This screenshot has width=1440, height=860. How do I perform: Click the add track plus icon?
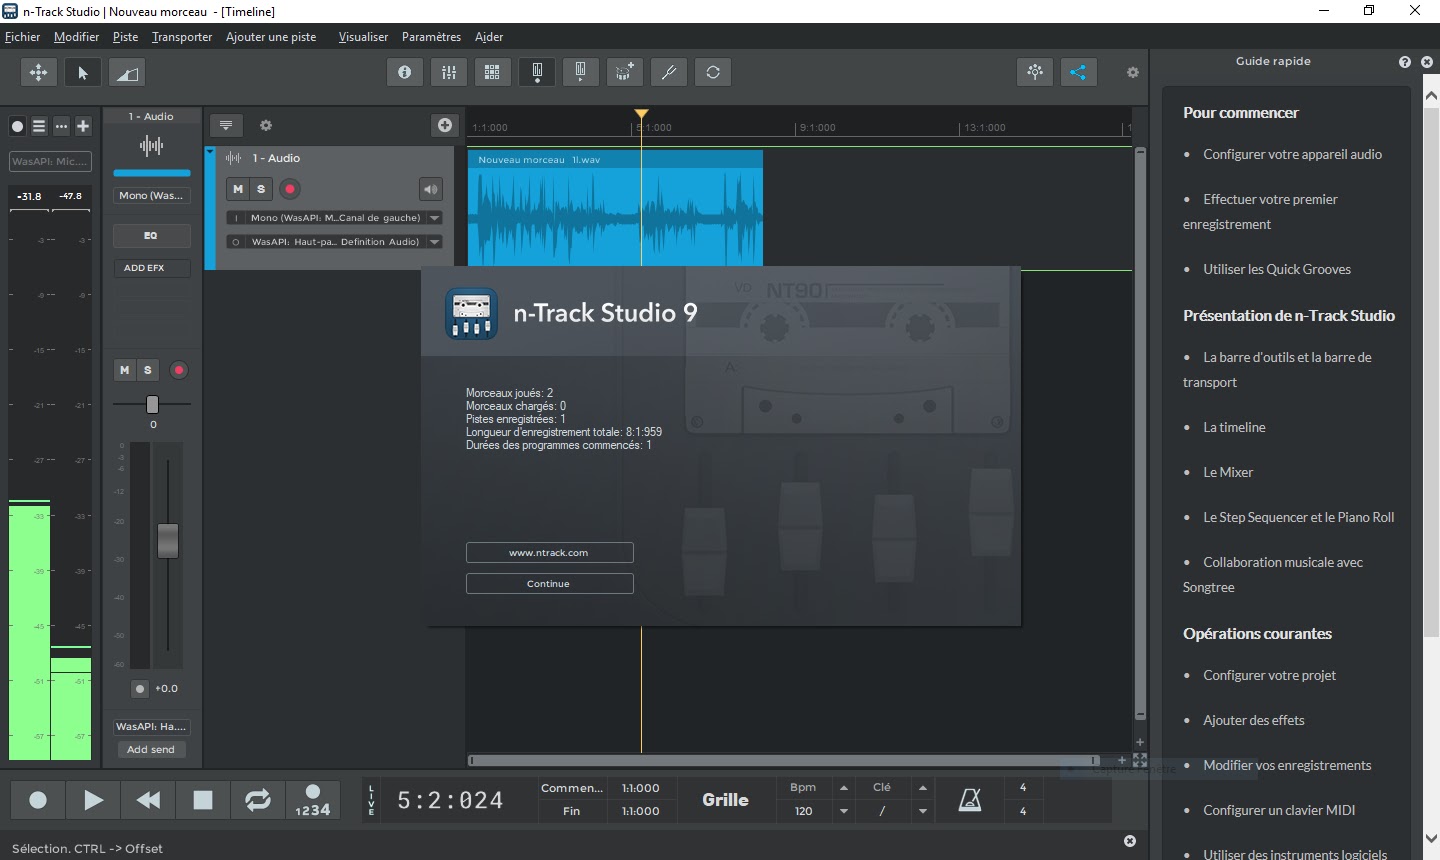445,125
